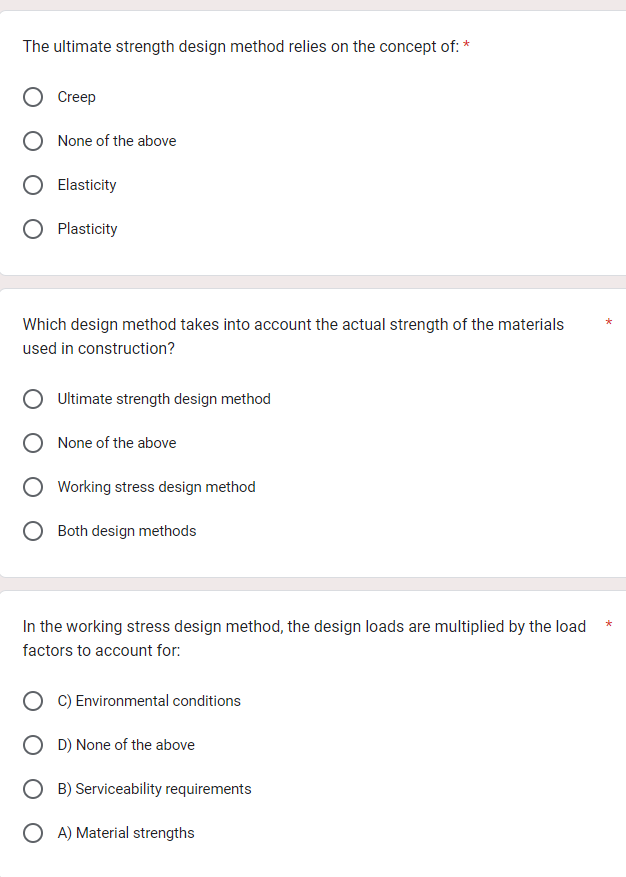Choose the Elasticity answer option

(x=33, y=185)
